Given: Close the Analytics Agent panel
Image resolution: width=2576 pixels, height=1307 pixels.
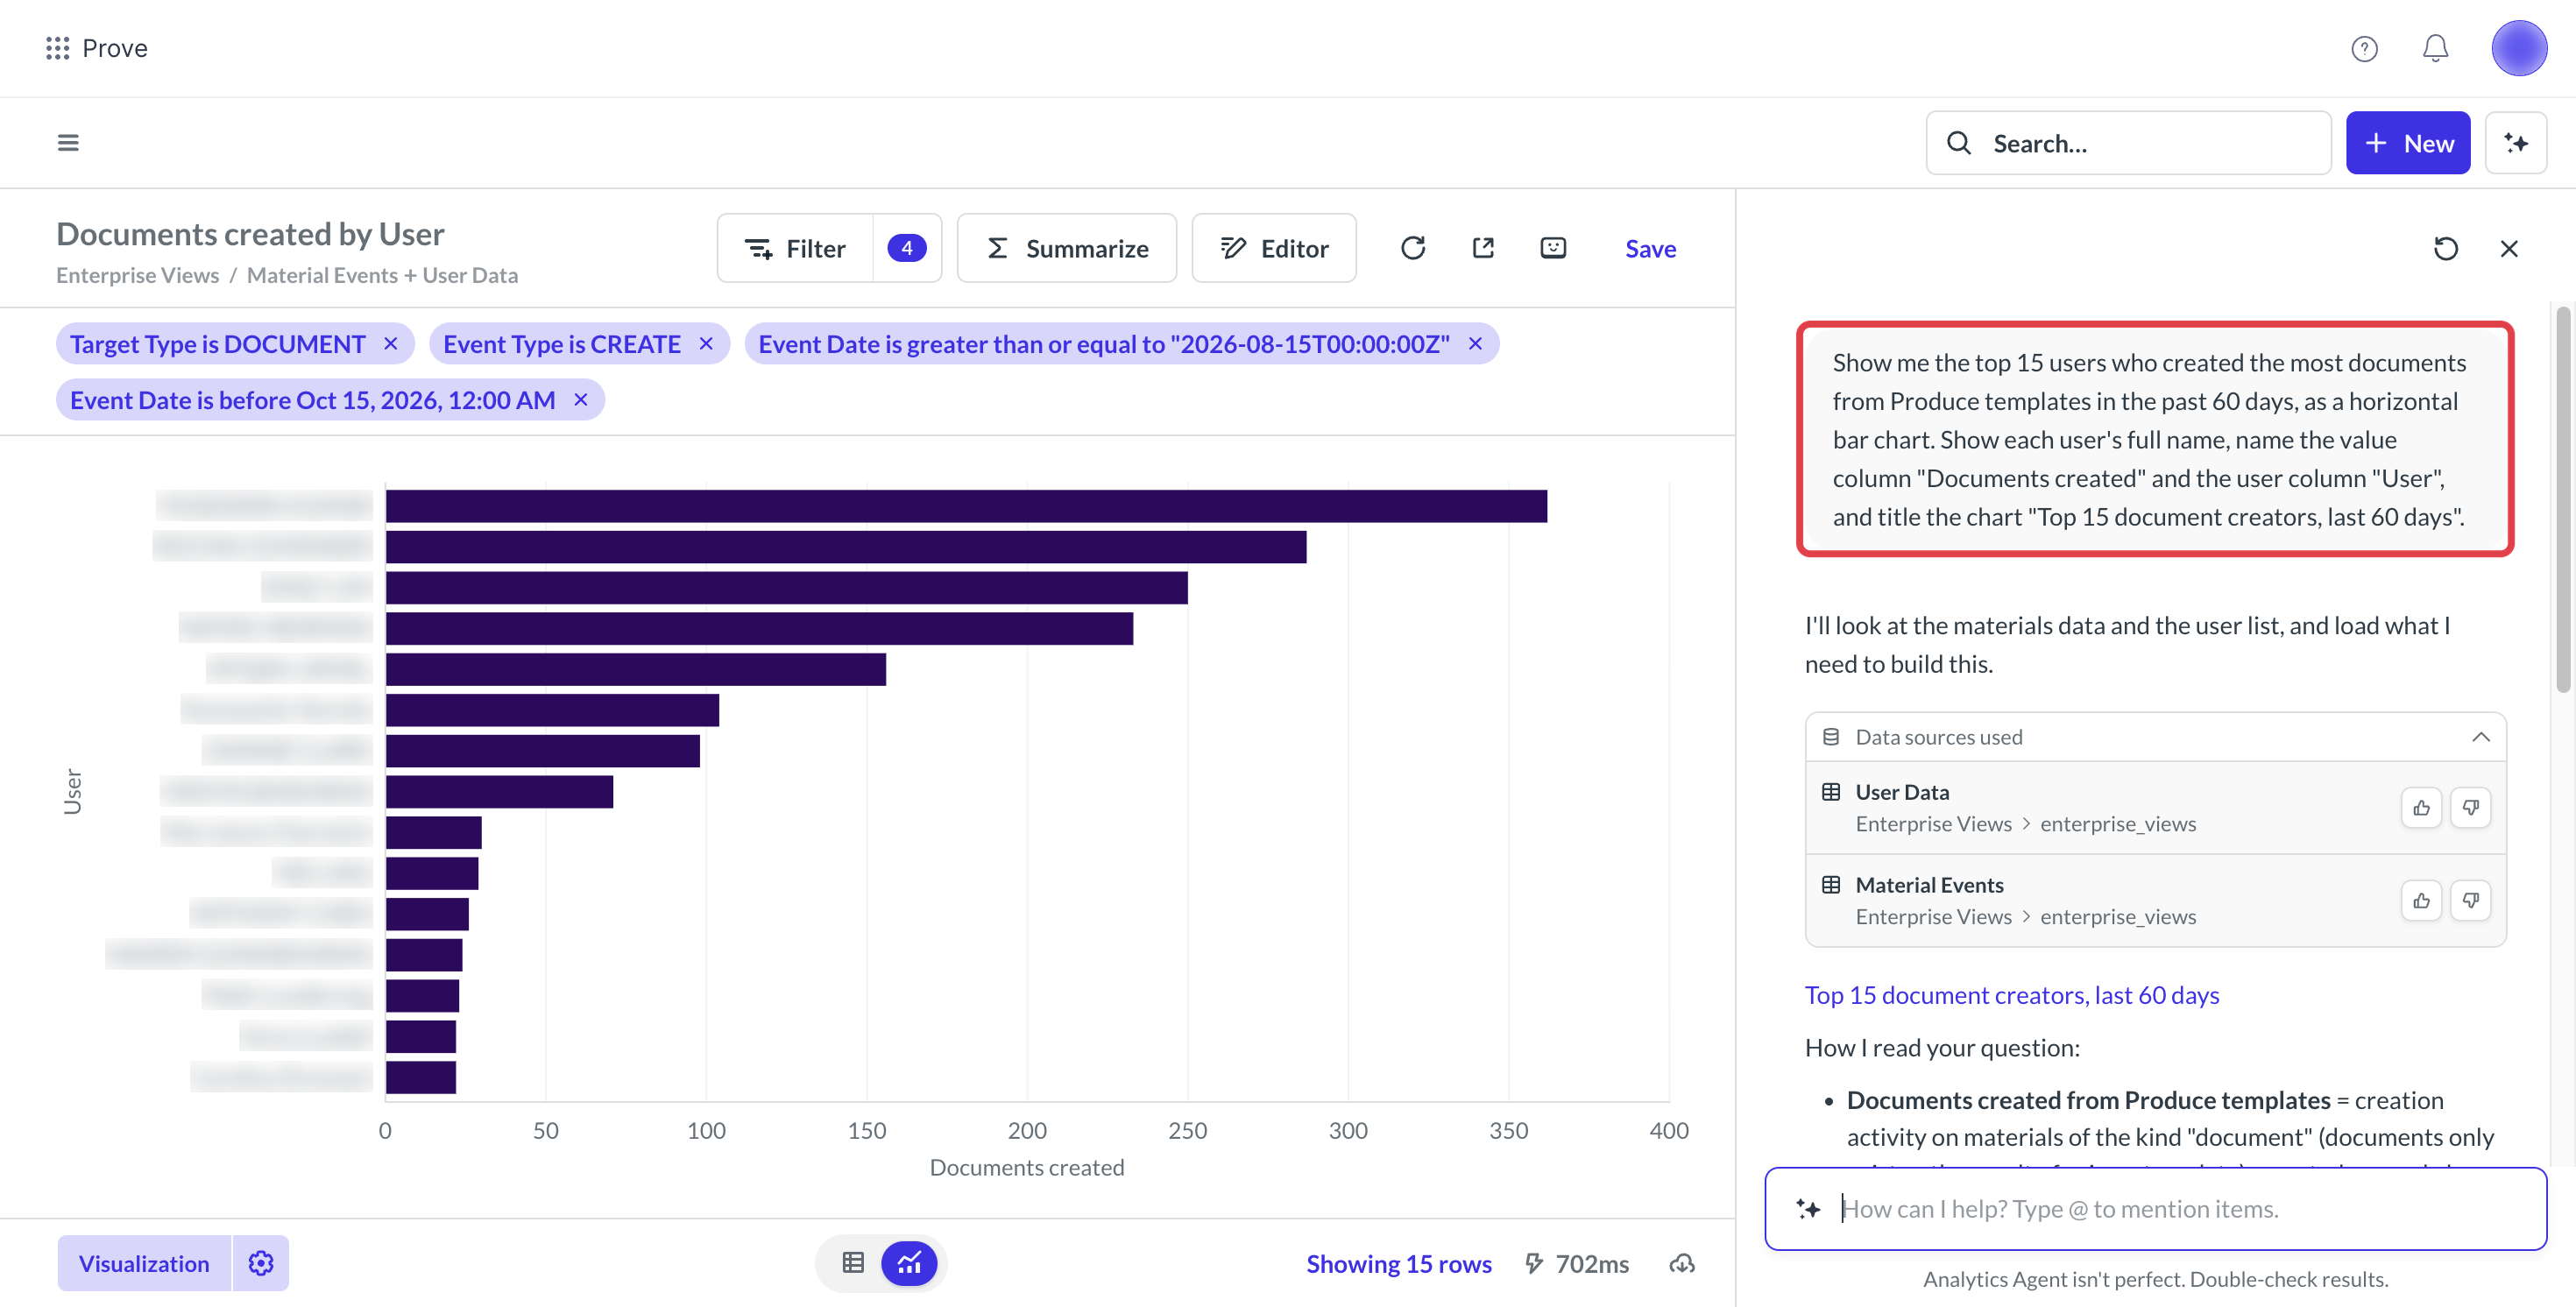Looking at the screenshot, I should [2508, 248].
